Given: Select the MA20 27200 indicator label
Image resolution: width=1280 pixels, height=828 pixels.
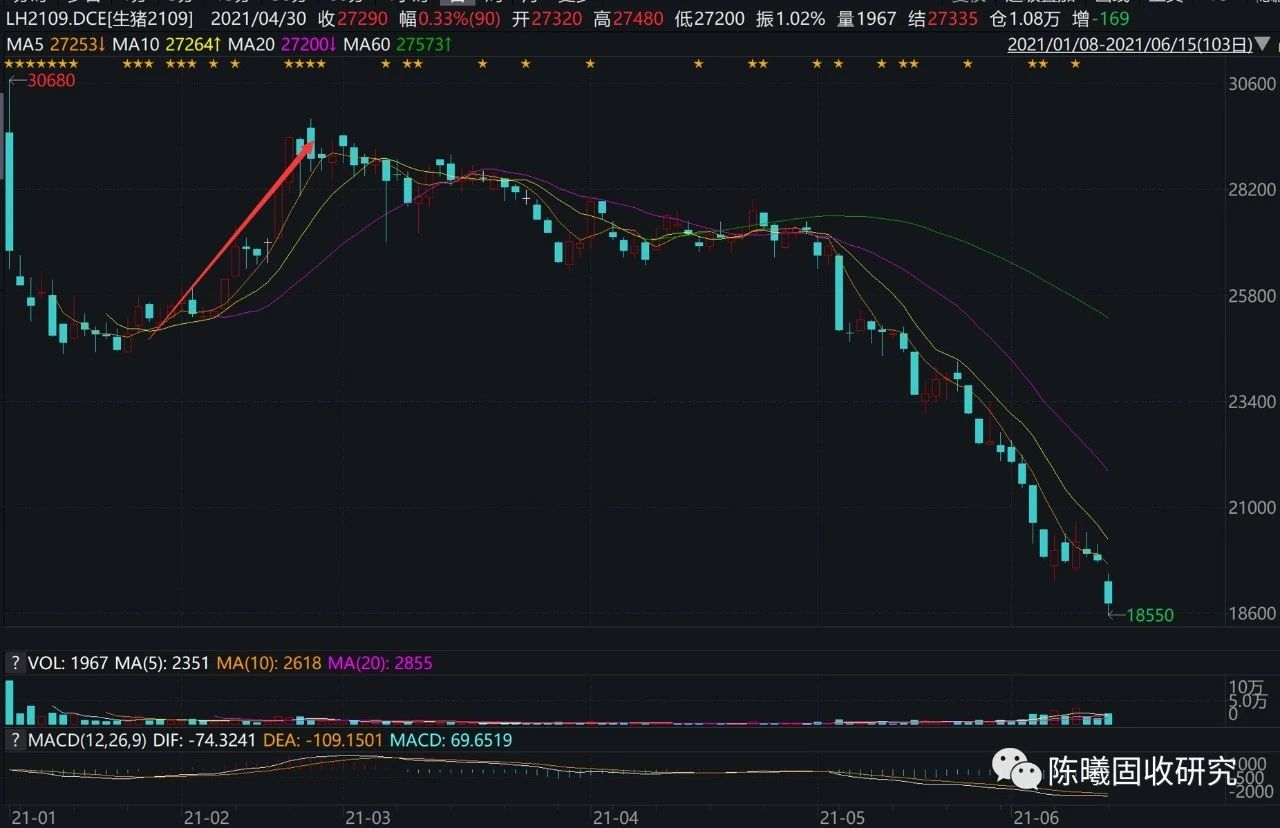Looking at the screenshot, I should coord(281,44).
